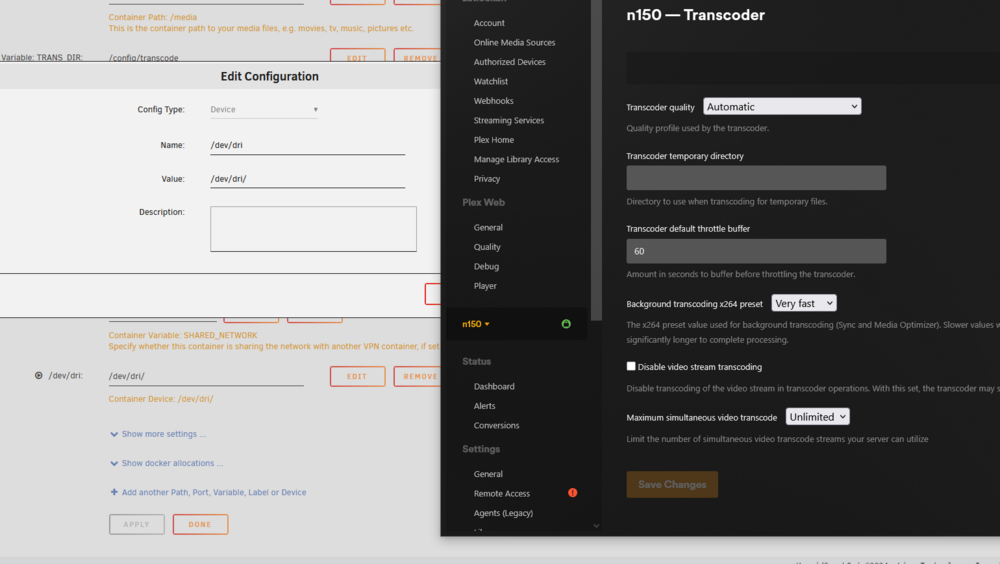Open server Settings General
The height and width of the screenshot is (564, 1000).
coord(488,474)
